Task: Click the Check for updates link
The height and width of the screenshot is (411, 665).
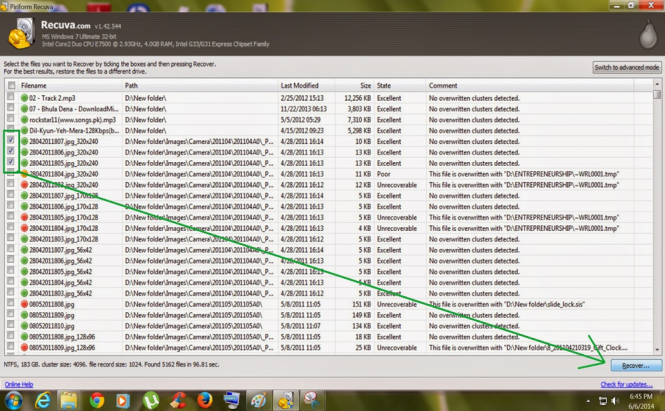Action: [626, 384]
